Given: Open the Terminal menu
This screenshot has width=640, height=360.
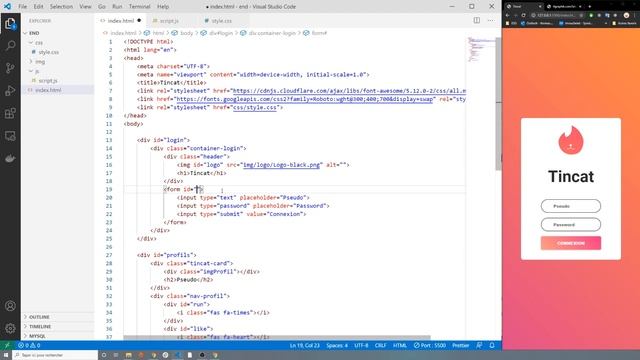Looking at the screenshot, I should tap(140, 7).
